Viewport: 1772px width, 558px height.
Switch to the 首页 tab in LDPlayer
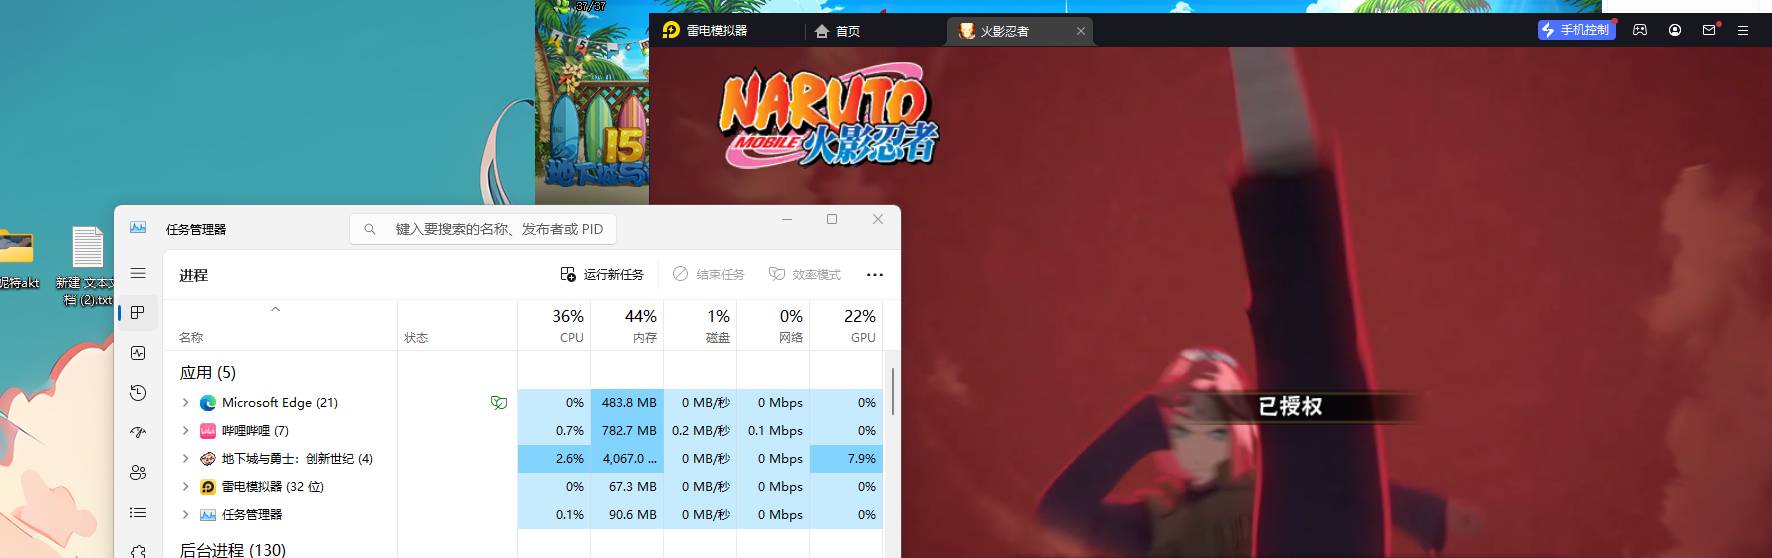838,31
